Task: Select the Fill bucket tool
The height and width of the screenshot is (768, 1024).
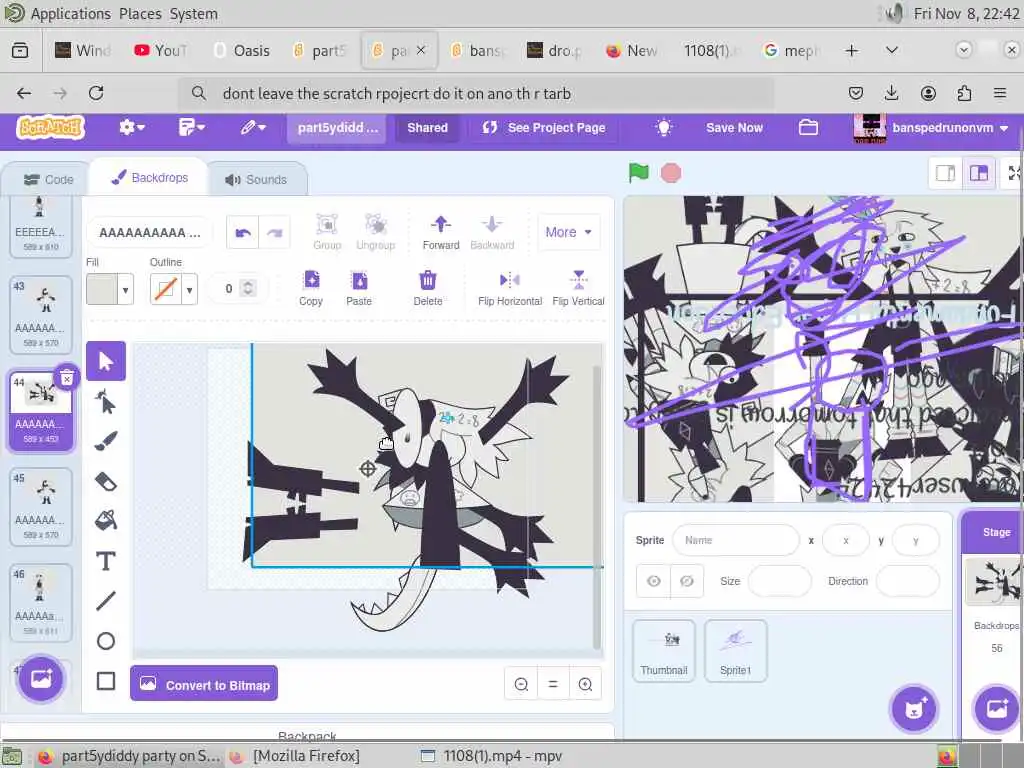Action: click(106, 520)
